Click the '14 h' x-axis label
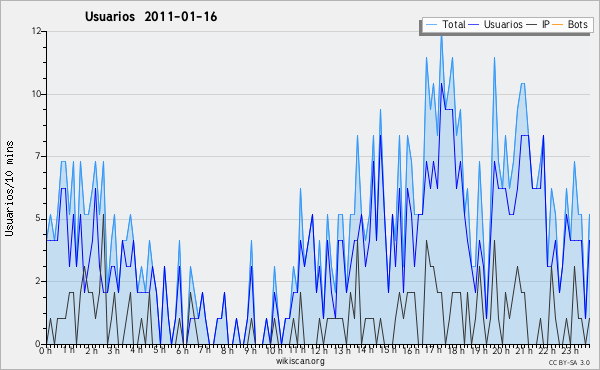 (x=365, y=350)
